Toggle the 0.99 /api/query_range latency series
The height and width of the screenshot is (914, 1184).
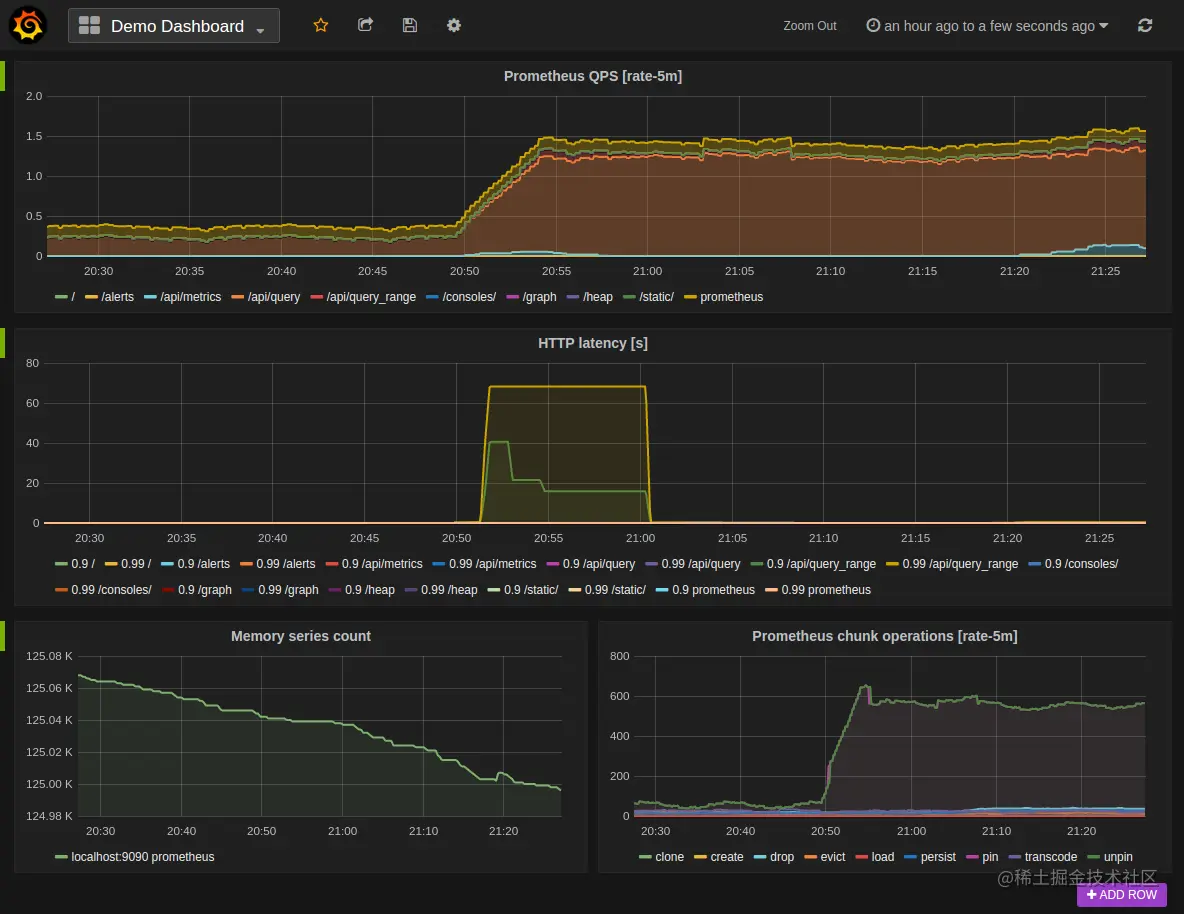point(960,564)
